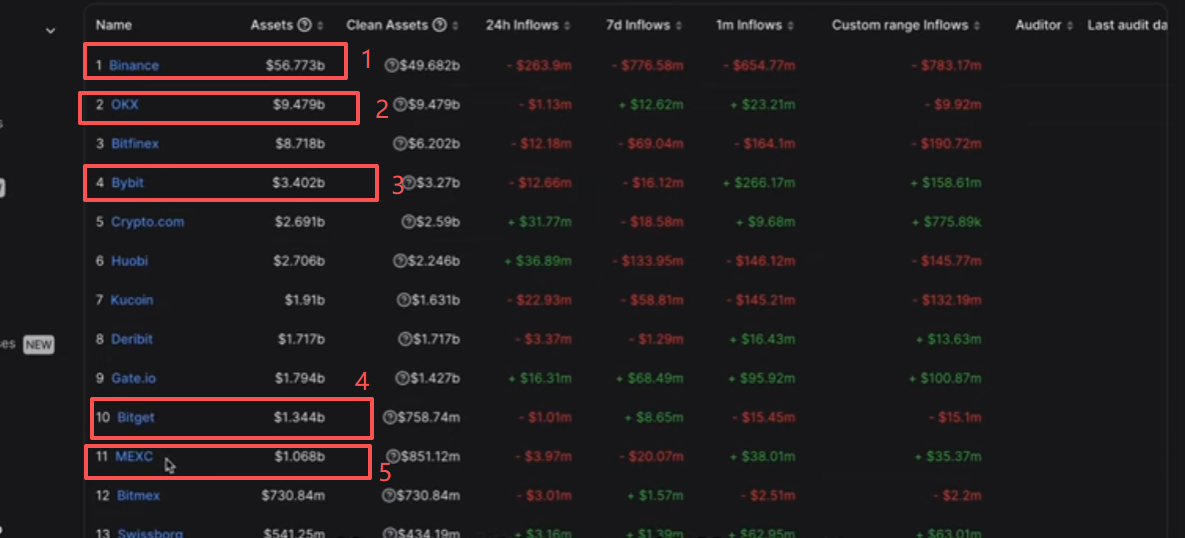Click help icon beside Binance clean assets
This screenshot has width=1185, height=538.
391,65
